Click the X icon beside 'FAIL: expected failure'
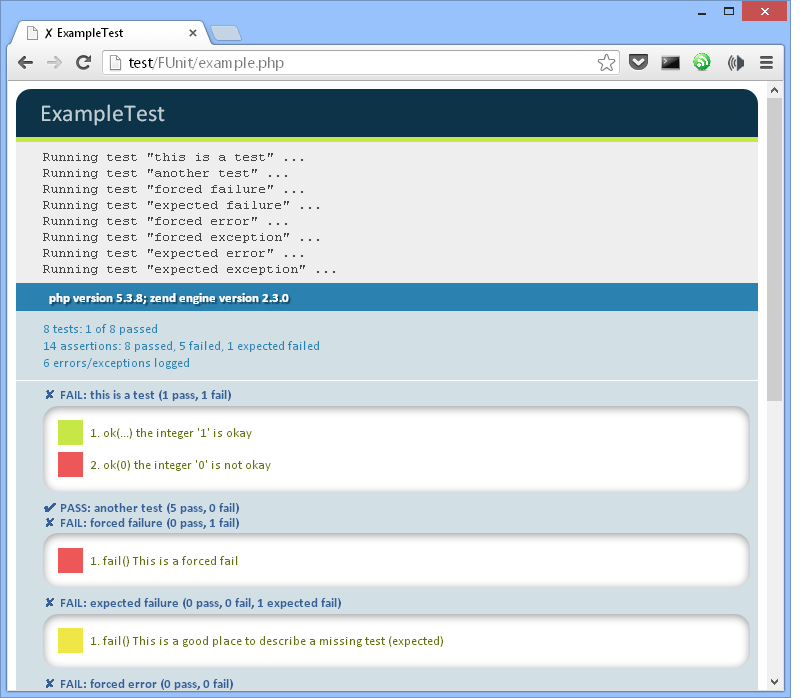The image size is (800, 698). click(x=49, y=603)
